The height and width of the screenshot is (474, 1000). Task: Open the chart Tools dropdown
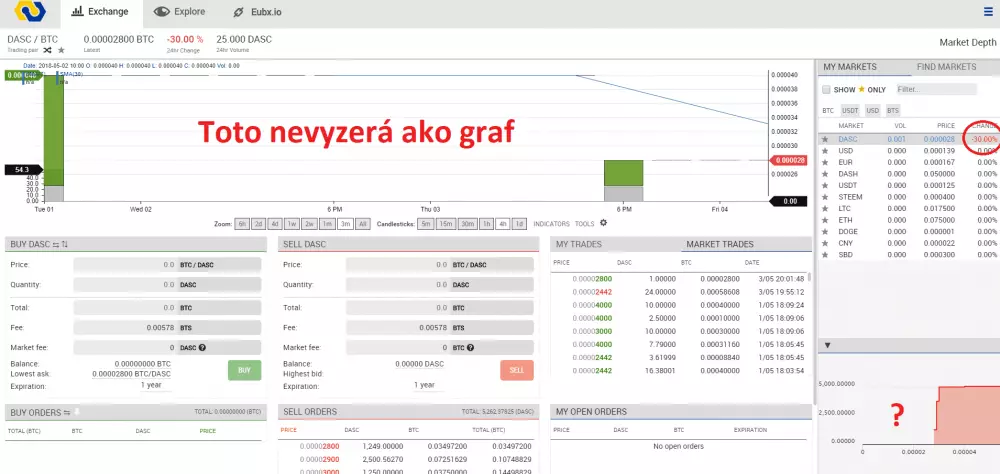(x=585, y=224)
